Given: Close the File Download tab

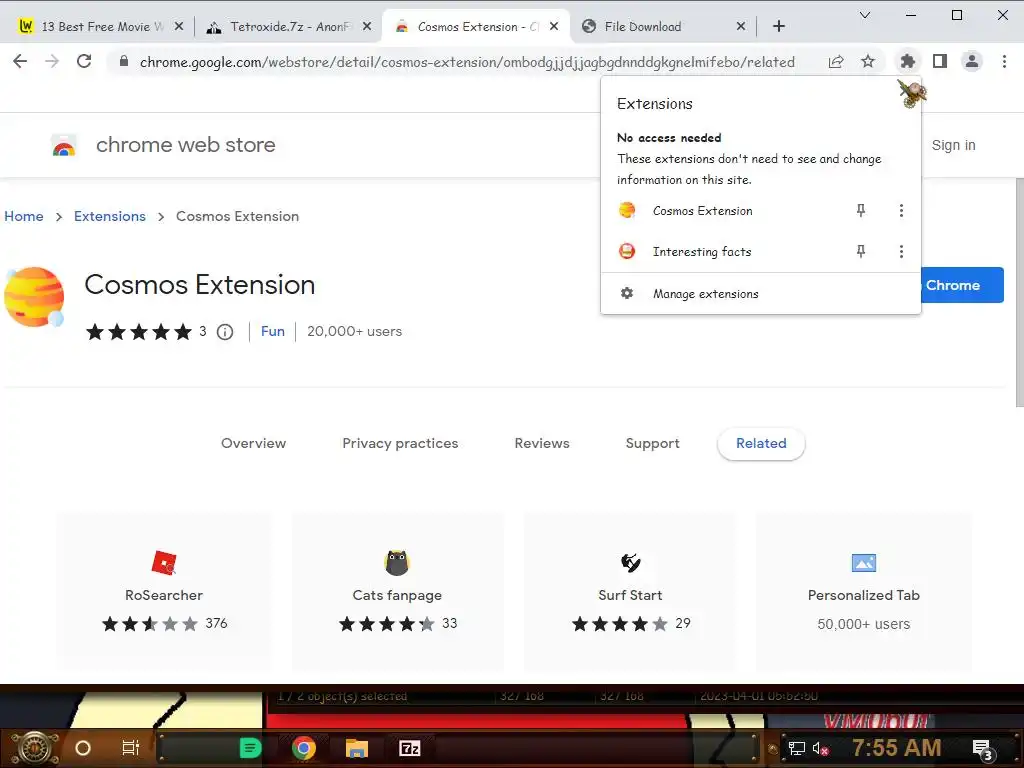Looking at the screenshot, I should [741, 26].
